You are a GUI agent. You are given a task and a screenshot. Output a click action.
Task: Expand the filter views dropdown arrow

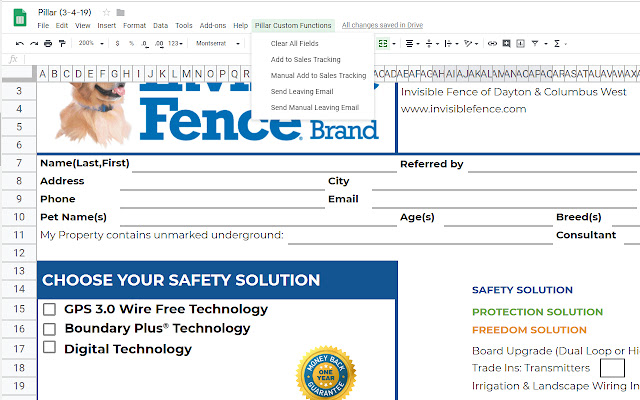(545, 44)
